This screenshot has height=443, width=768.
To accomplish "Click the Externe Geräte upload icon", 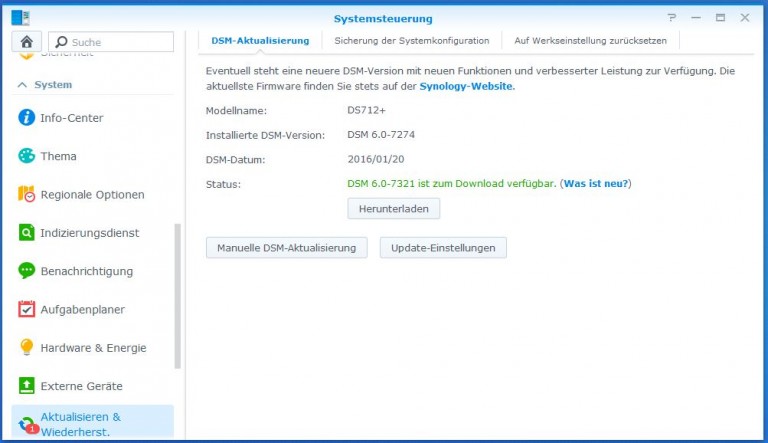I will (26, 386).
